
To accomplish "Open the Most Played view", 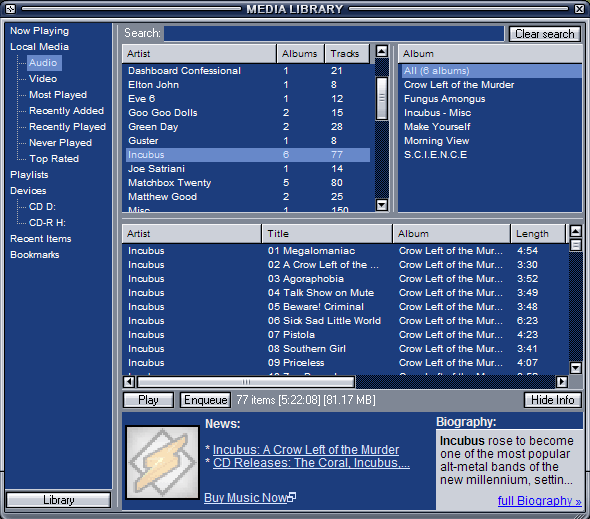I will pos(58,95).
